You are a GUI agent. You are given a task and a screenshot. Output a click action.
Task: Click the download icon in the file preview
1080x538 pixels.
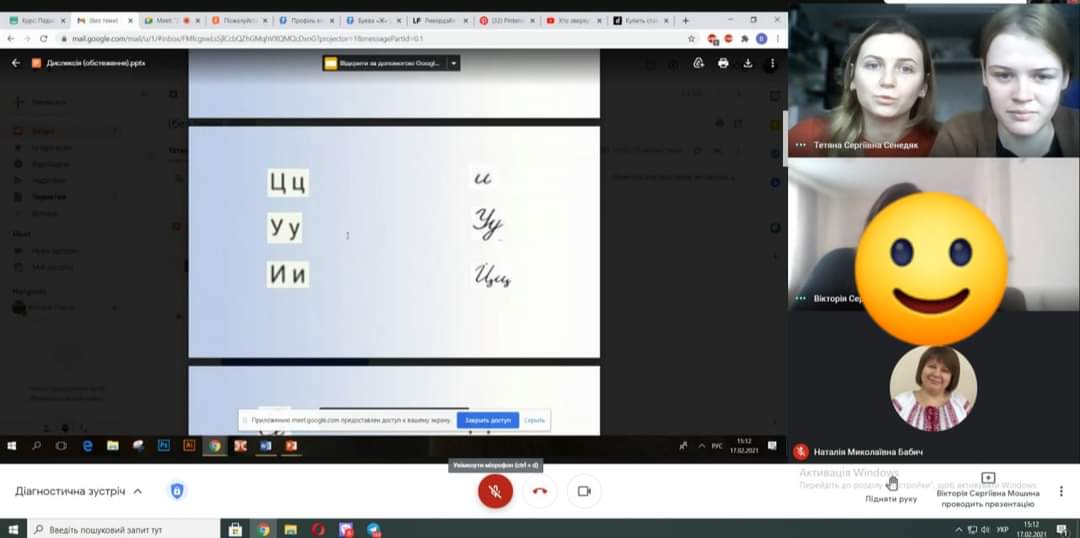point(747,63)
